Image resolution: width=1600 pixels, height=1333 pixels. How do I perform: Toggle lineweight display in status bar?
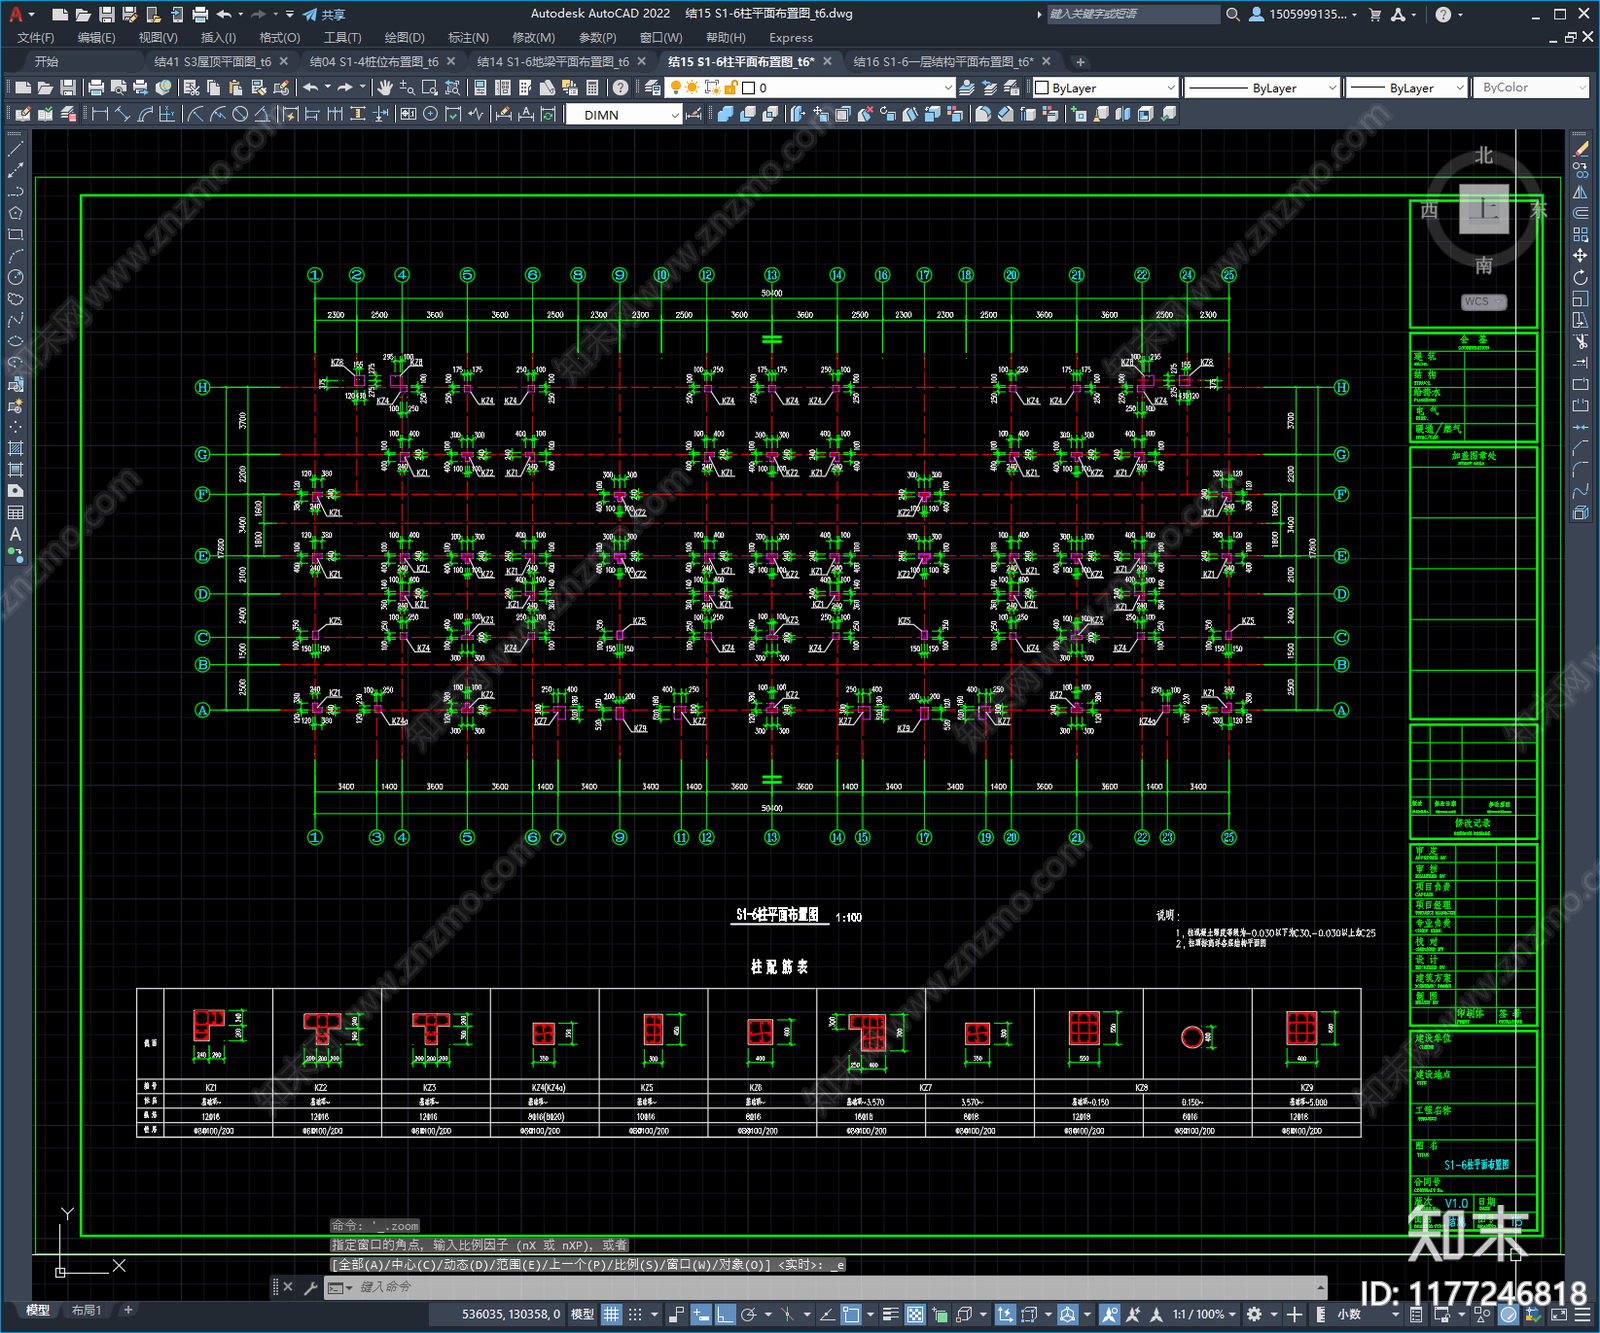[890, 1314]
